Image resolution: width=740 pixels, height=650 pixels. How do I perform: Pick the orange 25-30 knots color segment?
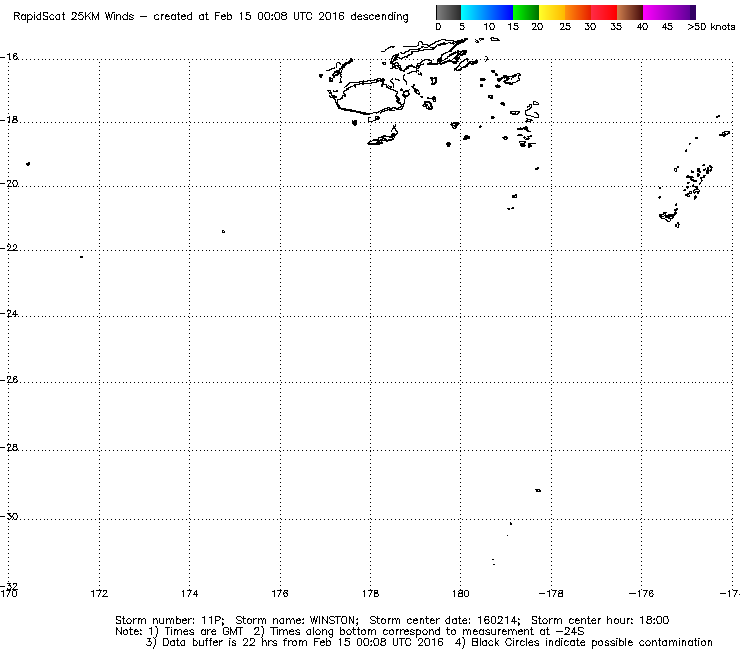point(578,12)
